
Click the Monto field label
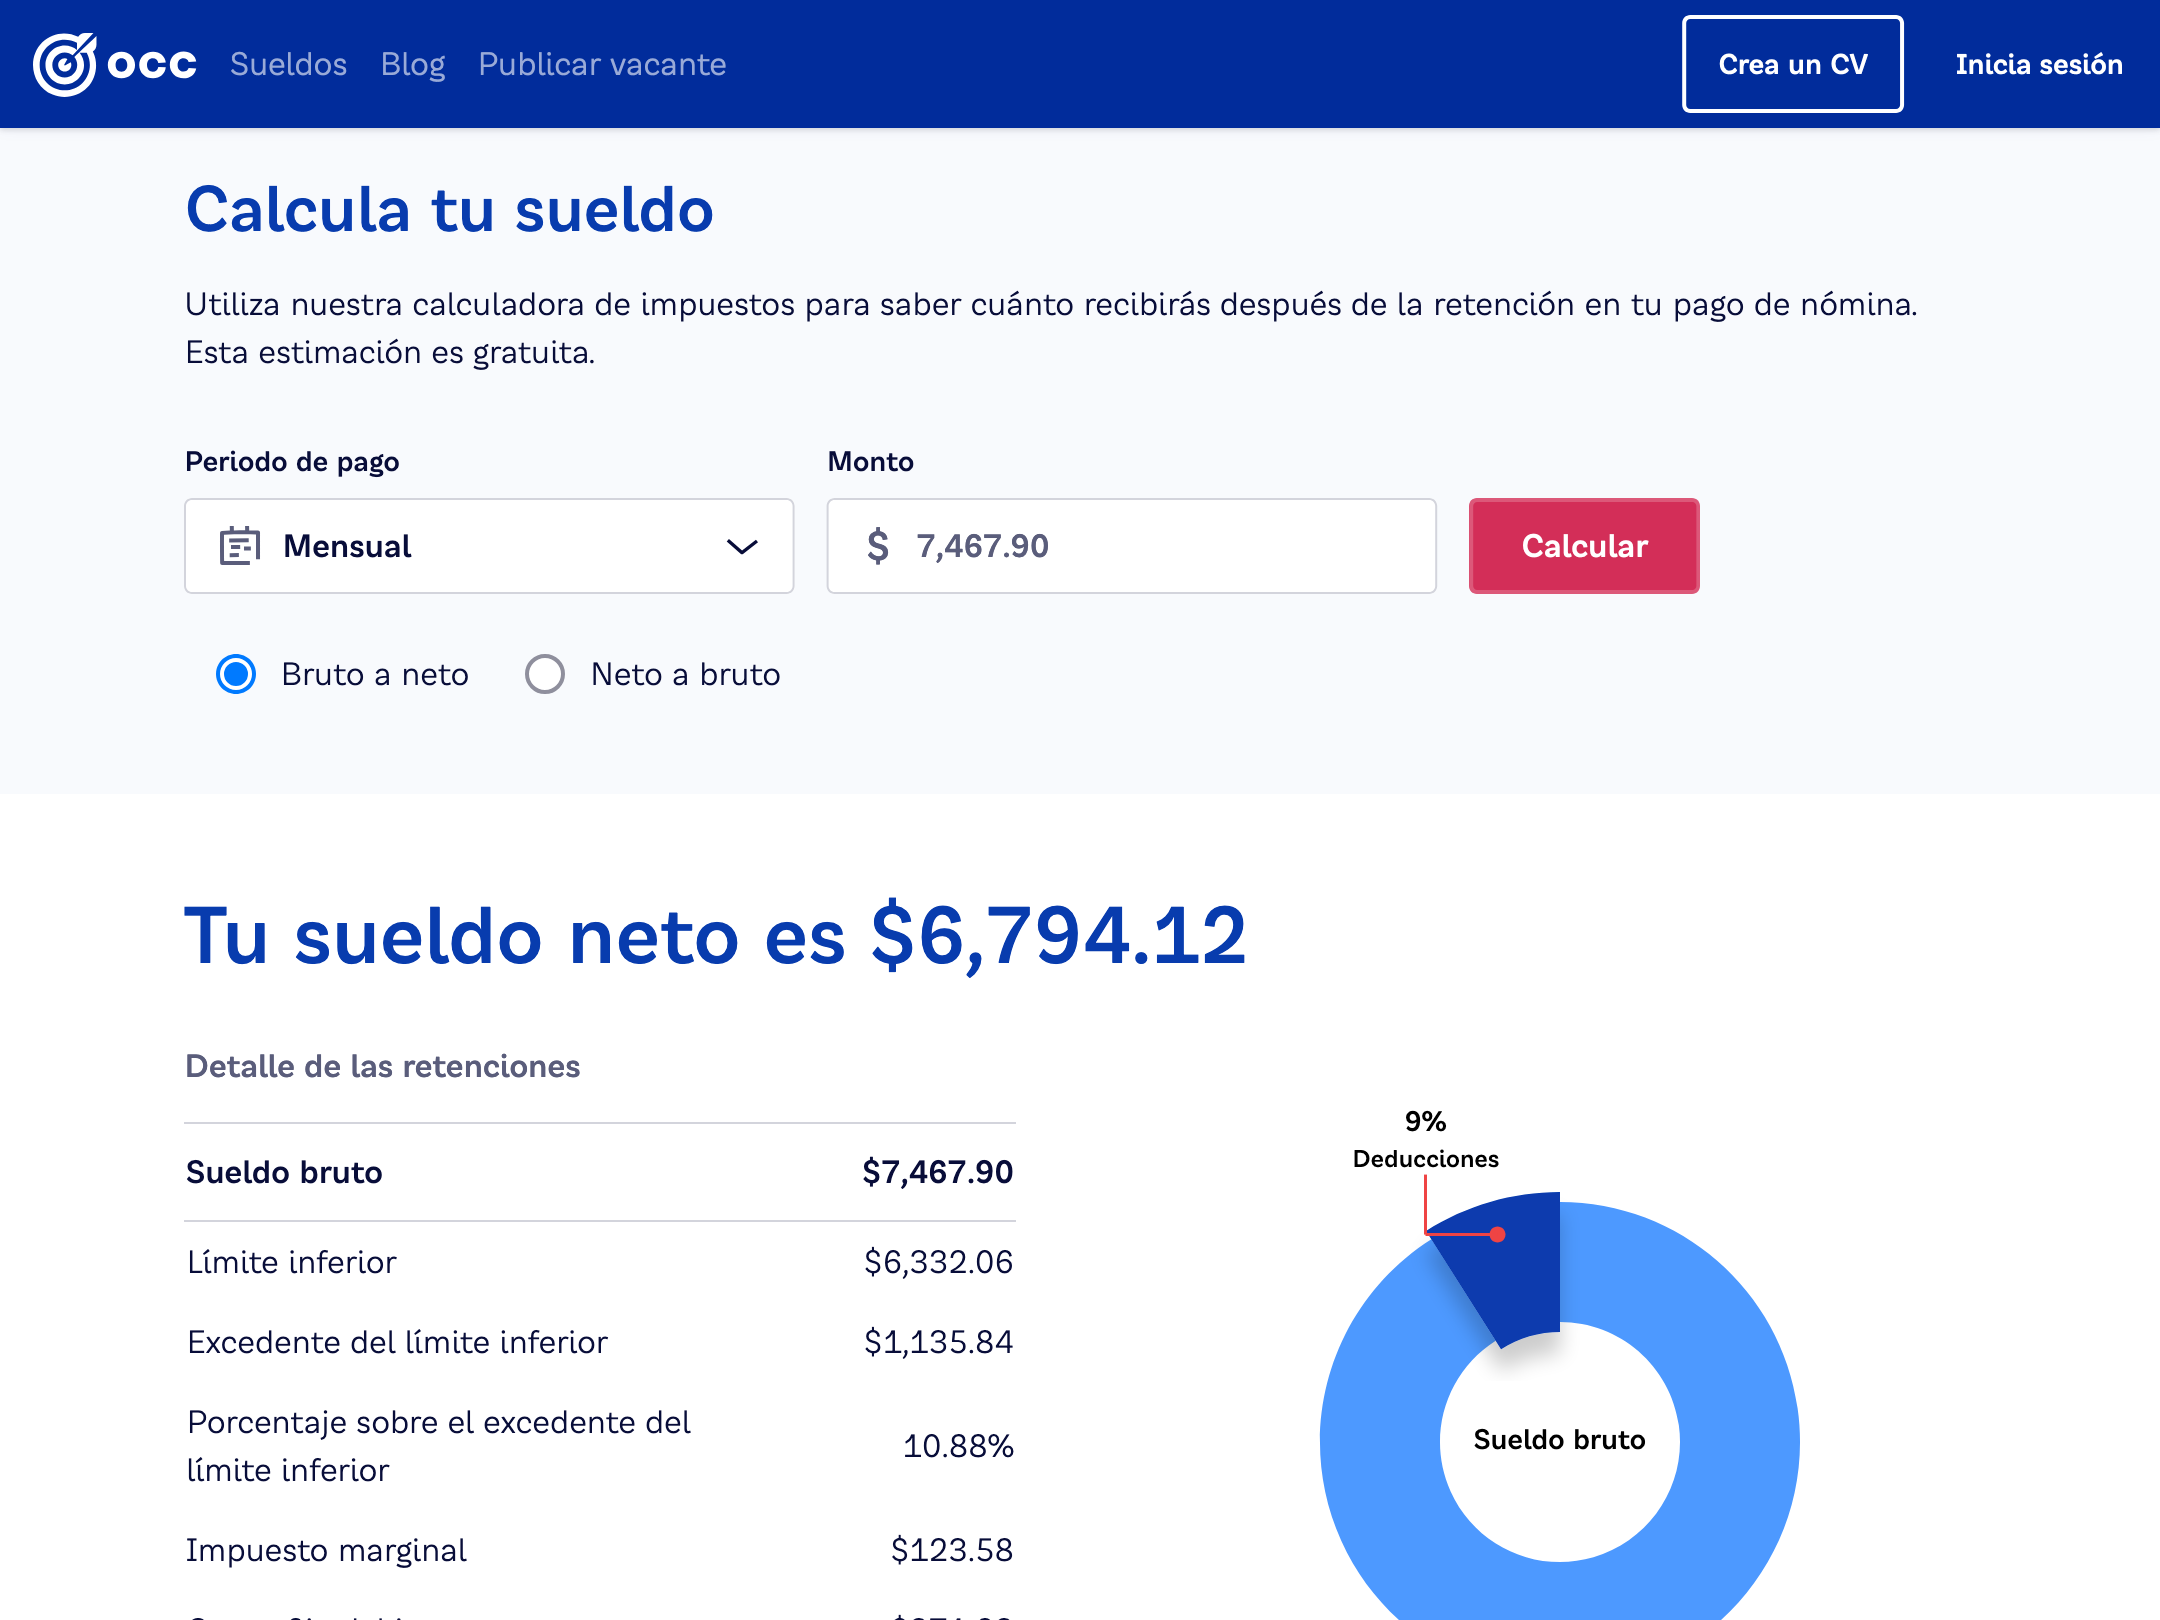point(871,461)
